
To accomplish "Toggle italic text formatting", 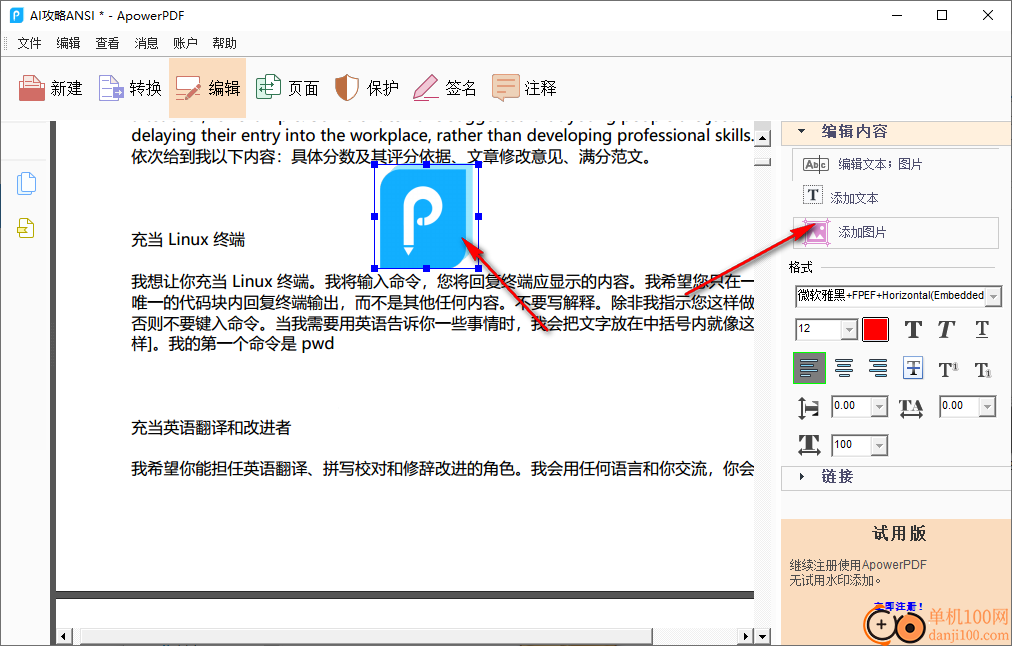I will coord(946,330).
